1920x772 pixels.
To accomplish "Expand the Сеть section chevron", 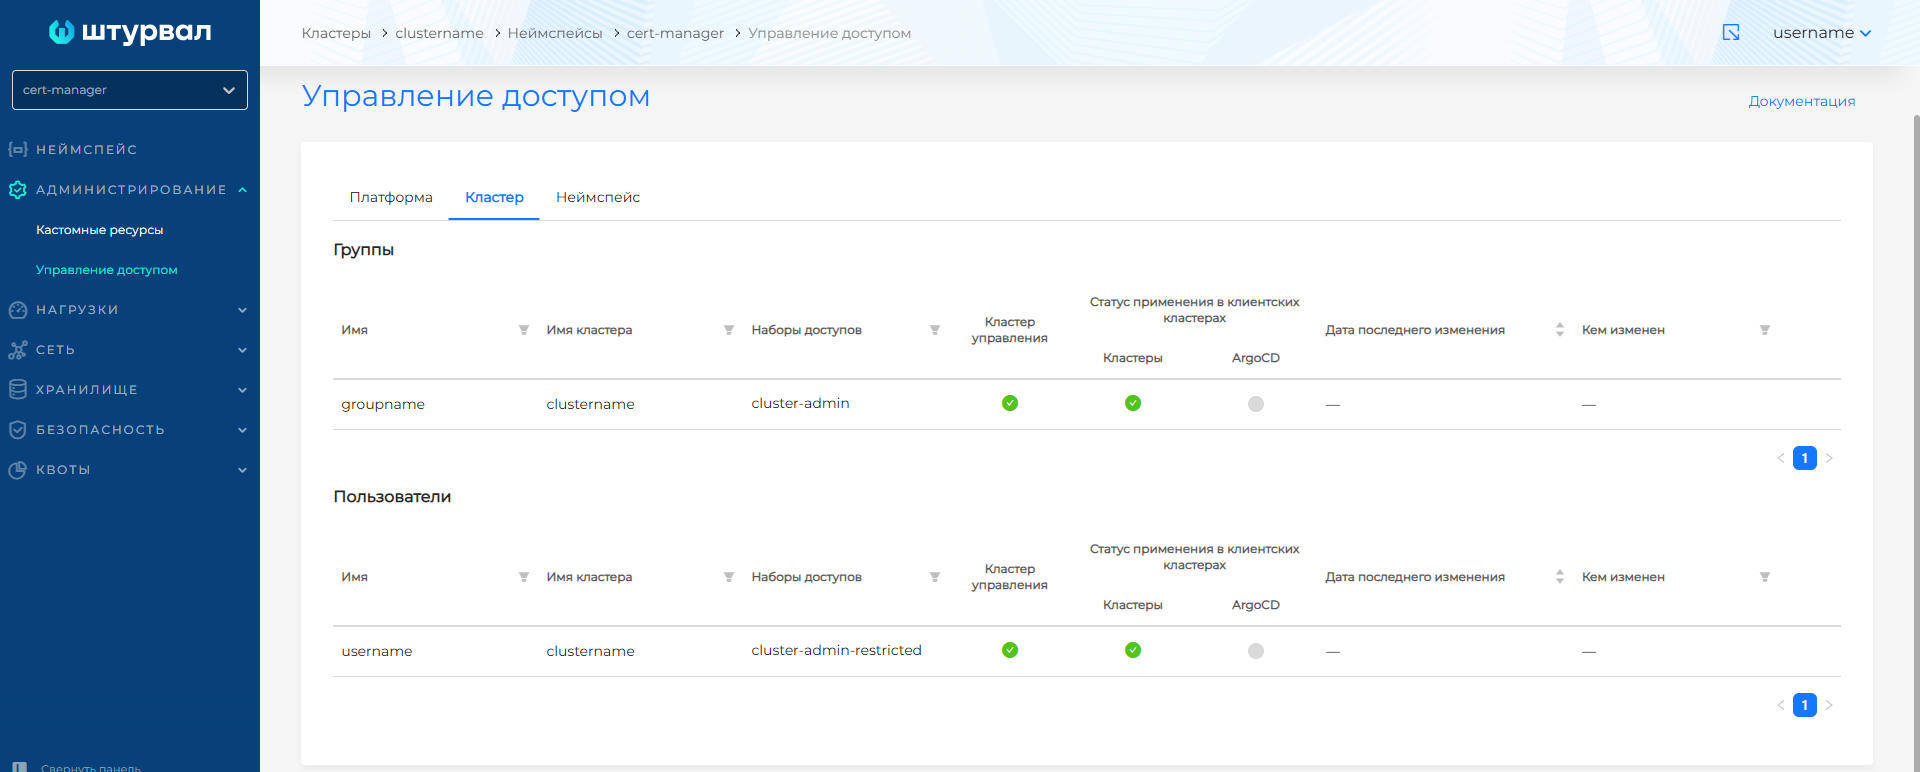I will click(x=242, y=350).
